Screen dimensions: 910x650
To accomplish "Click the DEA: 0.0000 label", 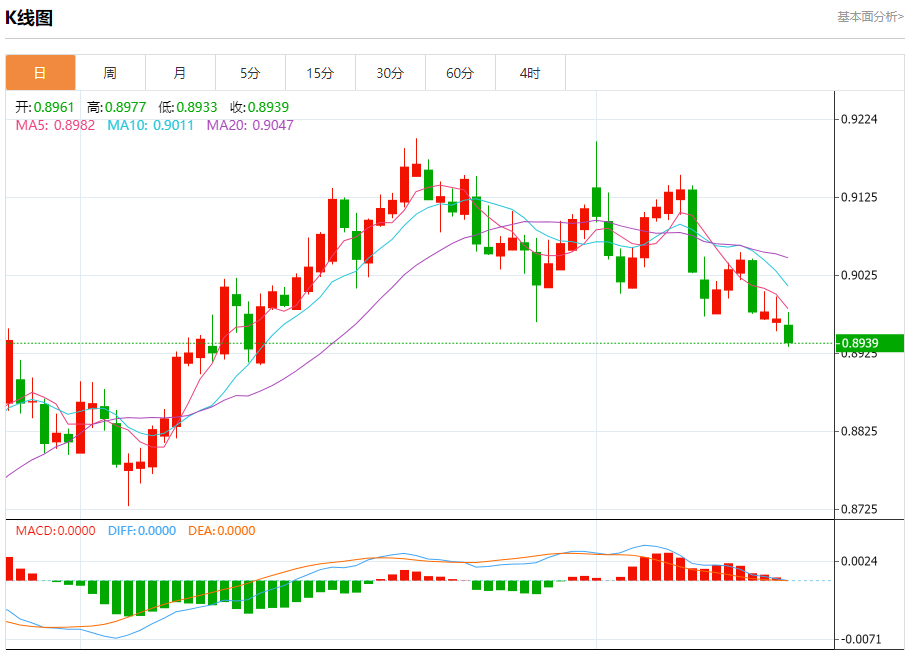I will [x=222, y=530].
